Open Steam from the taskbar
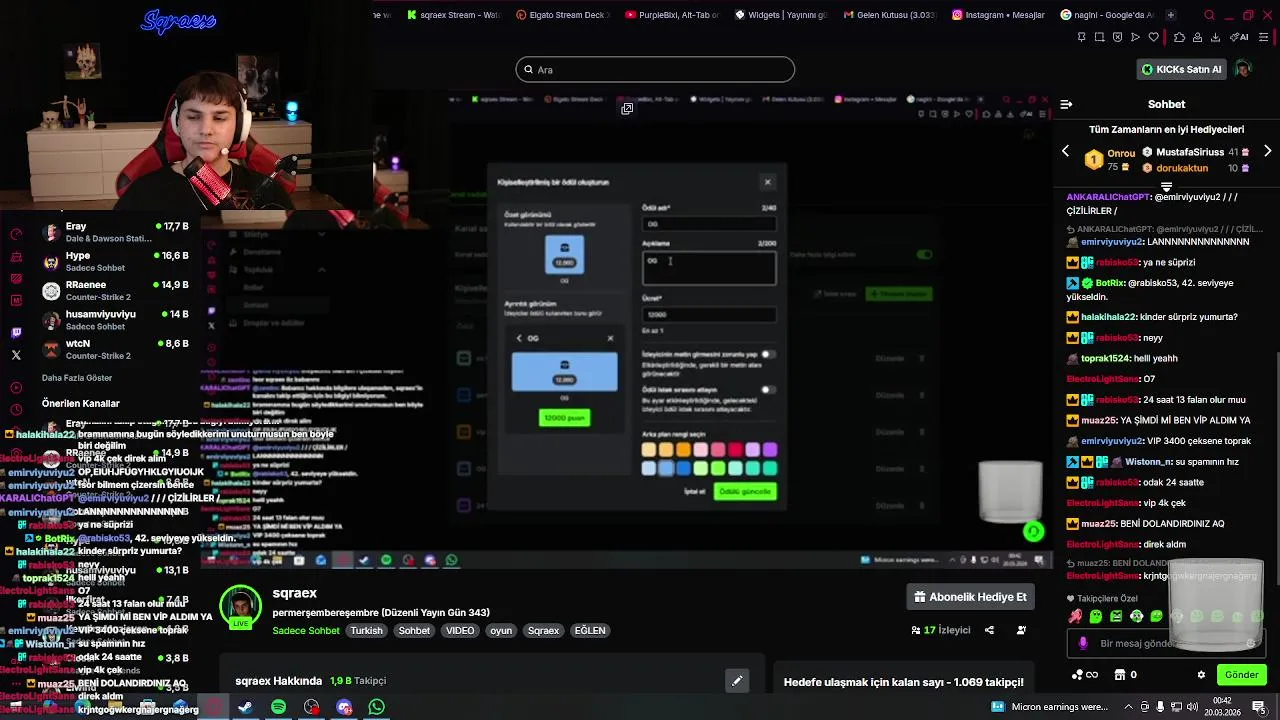Screen dimensions: 1280x720 (x=245, y=707)
